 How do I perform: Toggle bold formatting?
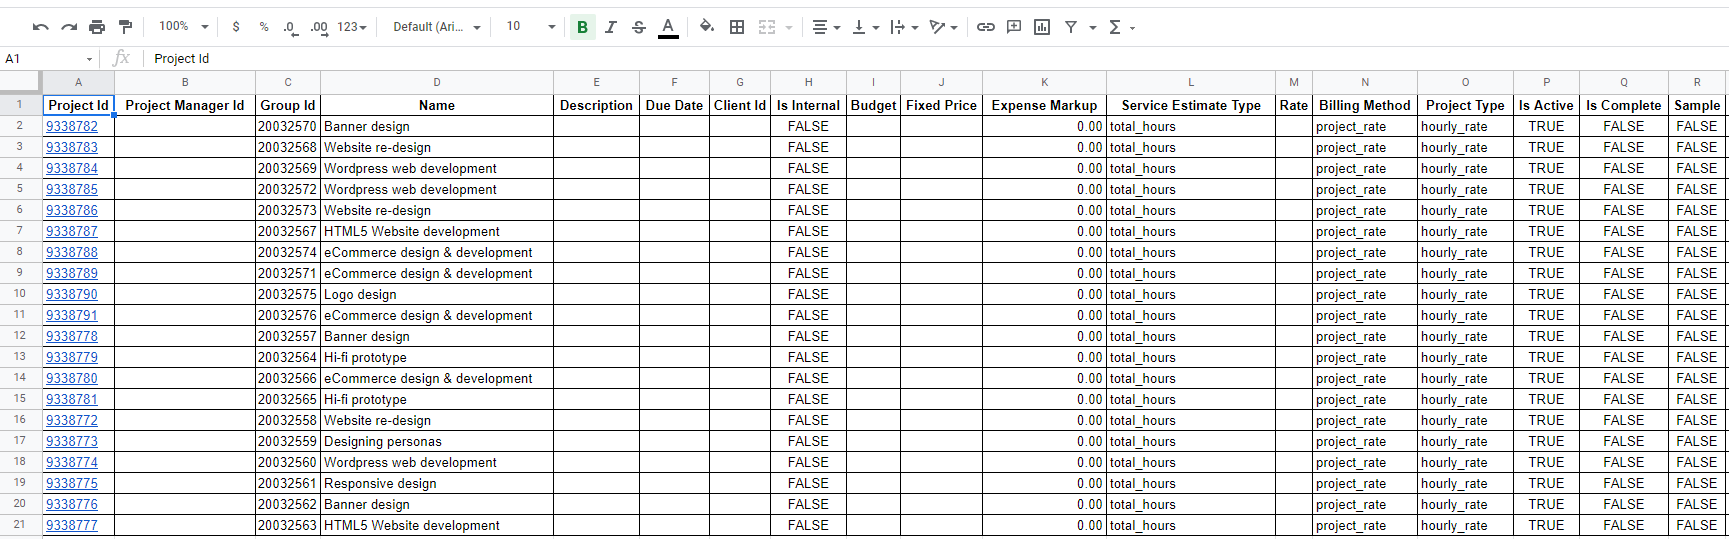pos(582,27)
